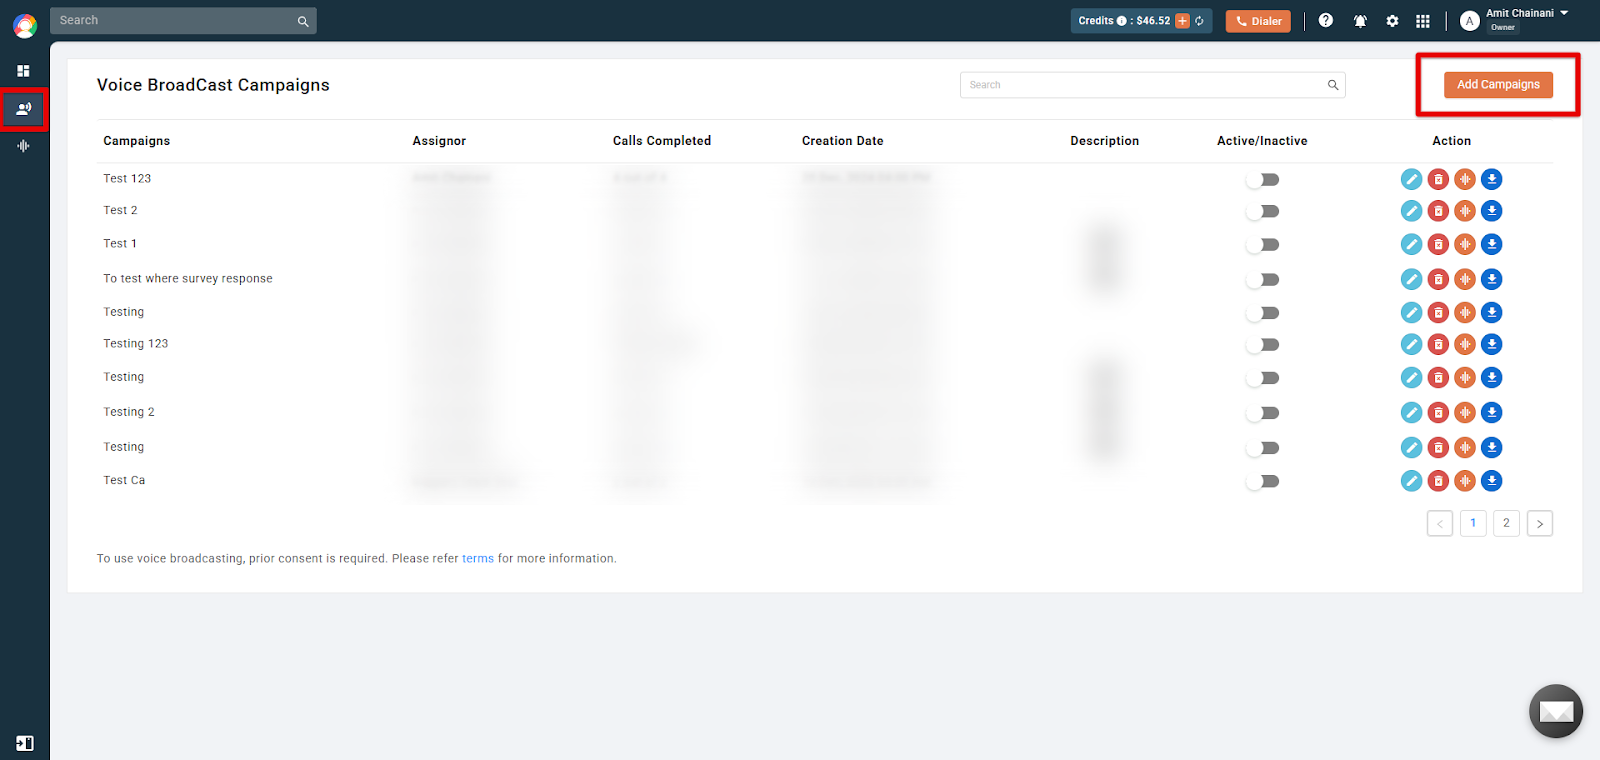This screenshot has width=1600, height=760.
Task: Click Calls Completed column header
Action: [x=662, y=141]
